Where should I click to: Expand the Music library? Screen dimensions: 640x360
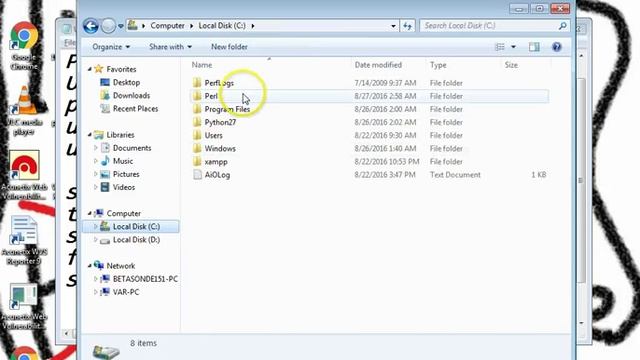click(x=96, y=161)
